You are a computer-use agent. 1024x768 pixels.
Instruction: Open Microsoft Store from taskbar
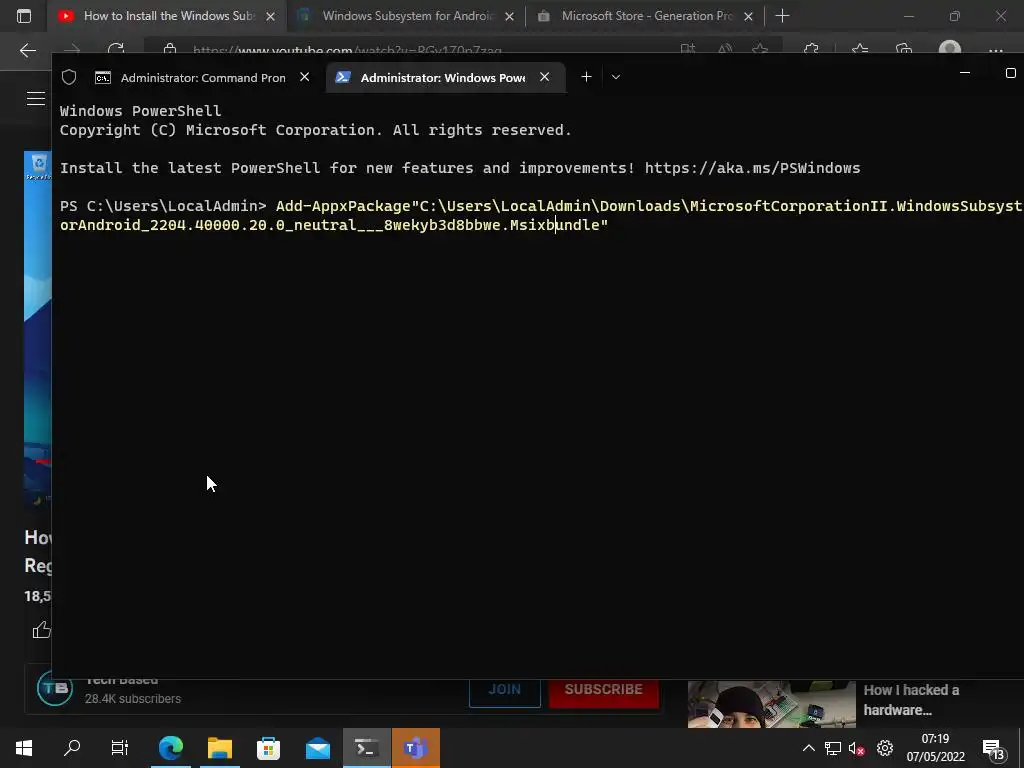pos(268,748)
